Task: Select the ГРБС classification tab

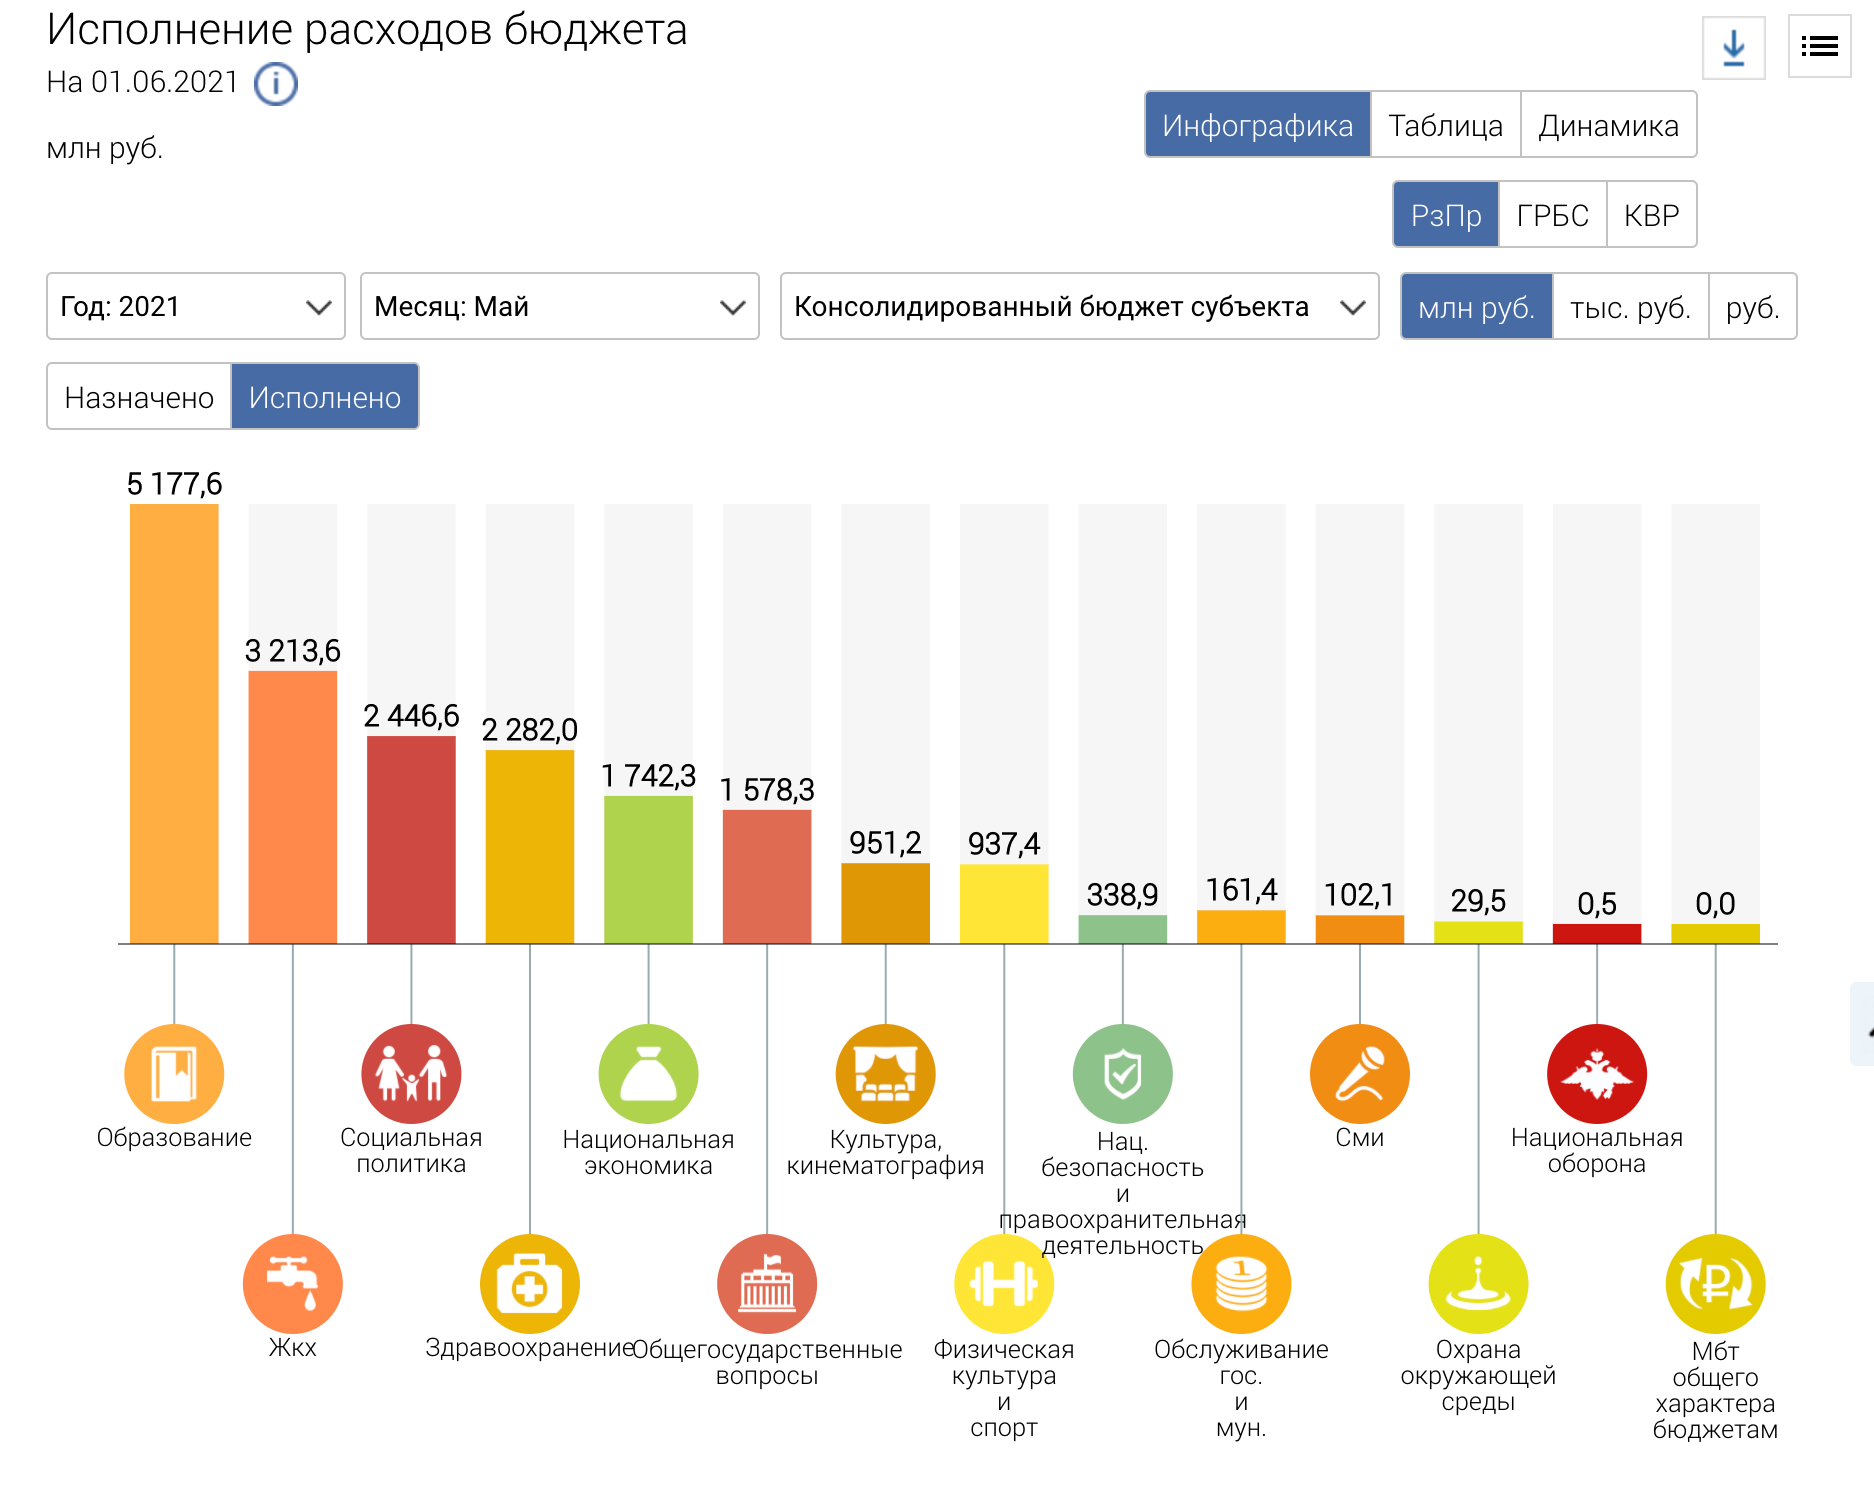Action: click(x=1553, y=215)
